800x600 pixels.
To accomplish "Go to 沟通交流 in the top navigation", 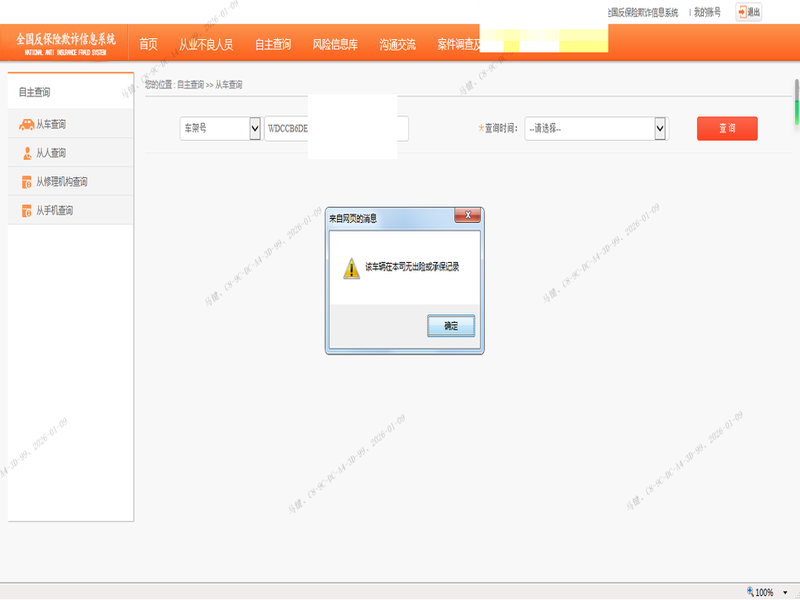I will point(397,44).
